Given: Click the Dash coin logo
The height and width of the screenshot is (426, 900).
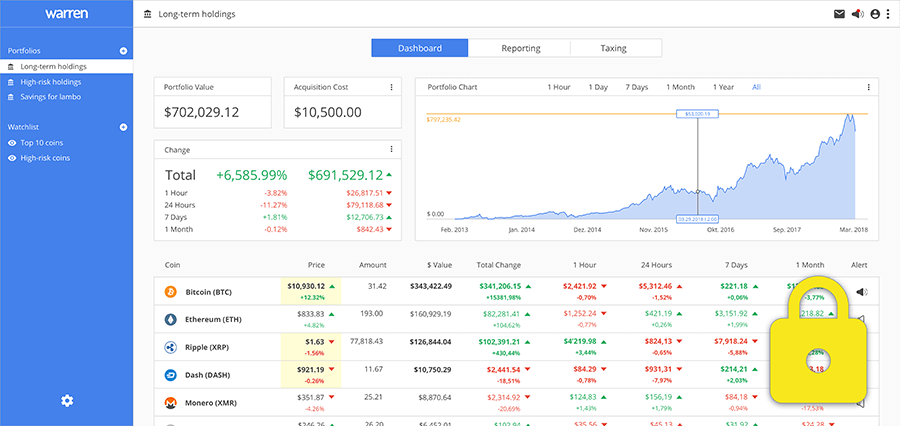Looking at the screenshot, I should 170,375.
